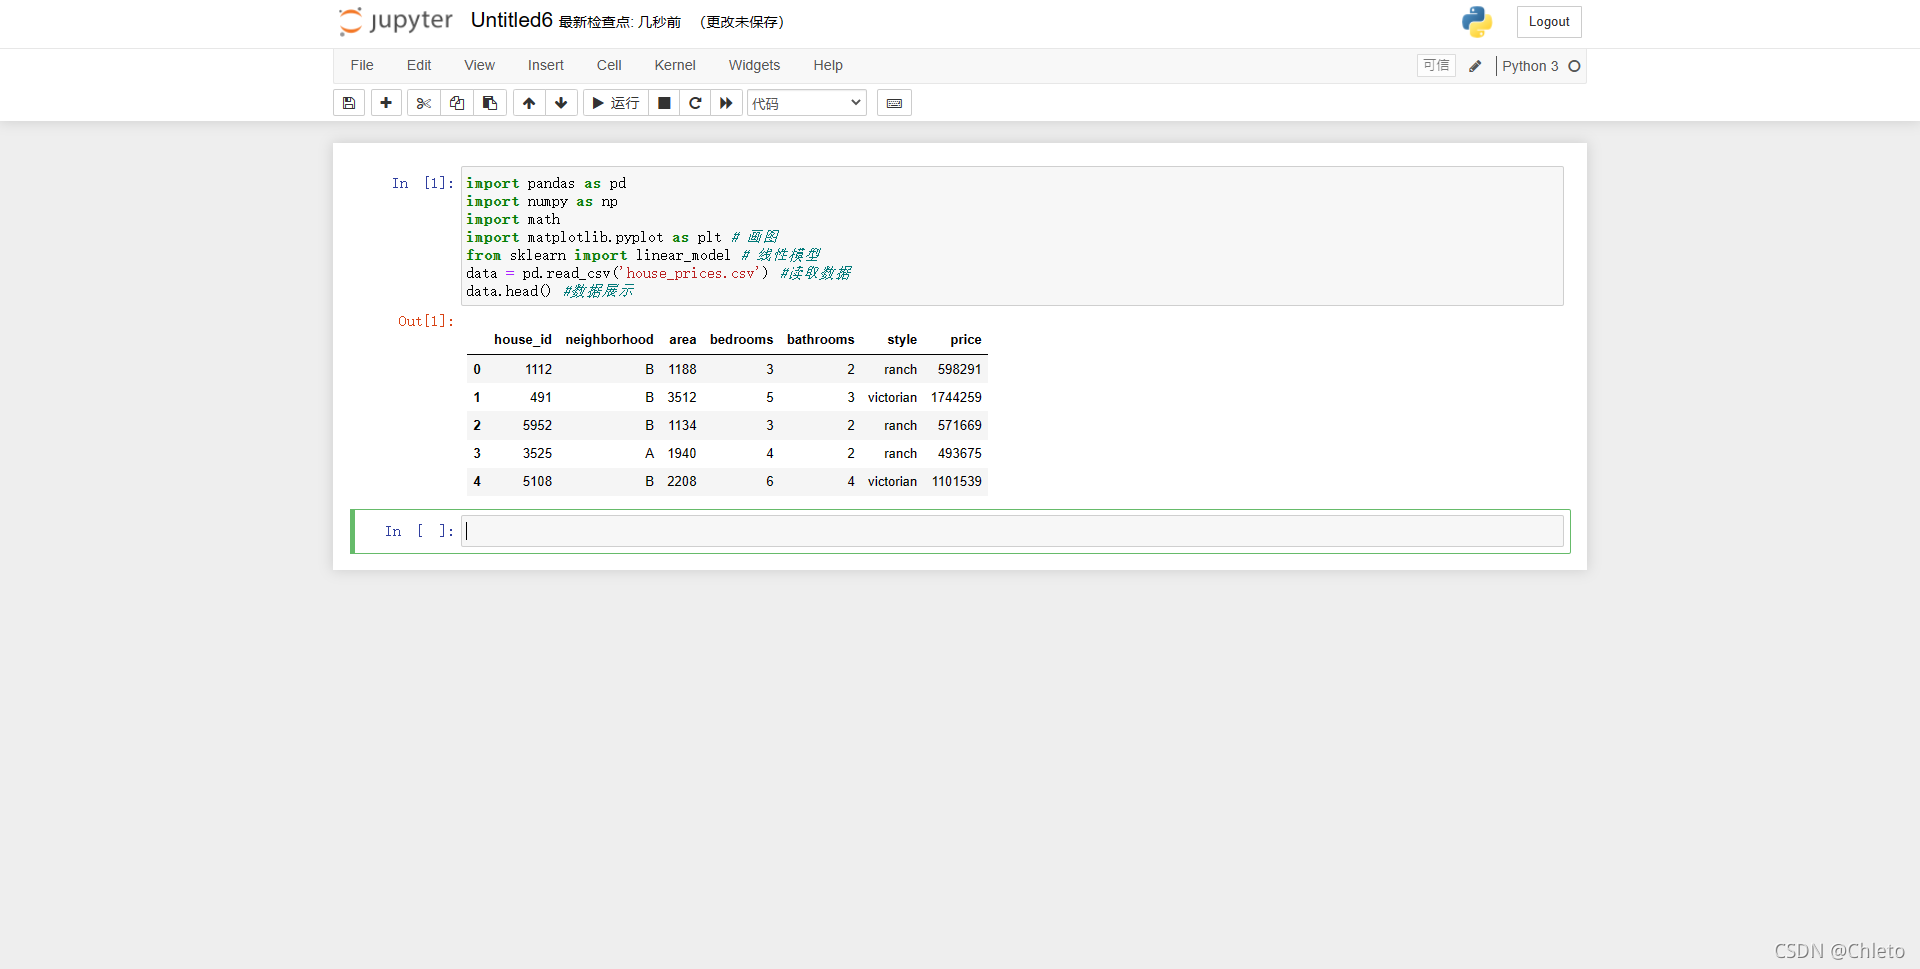The image size is (1920, 969).
Task: Click the last checkpoint text (最新检查点)
Action: click(x=619, y=22)
